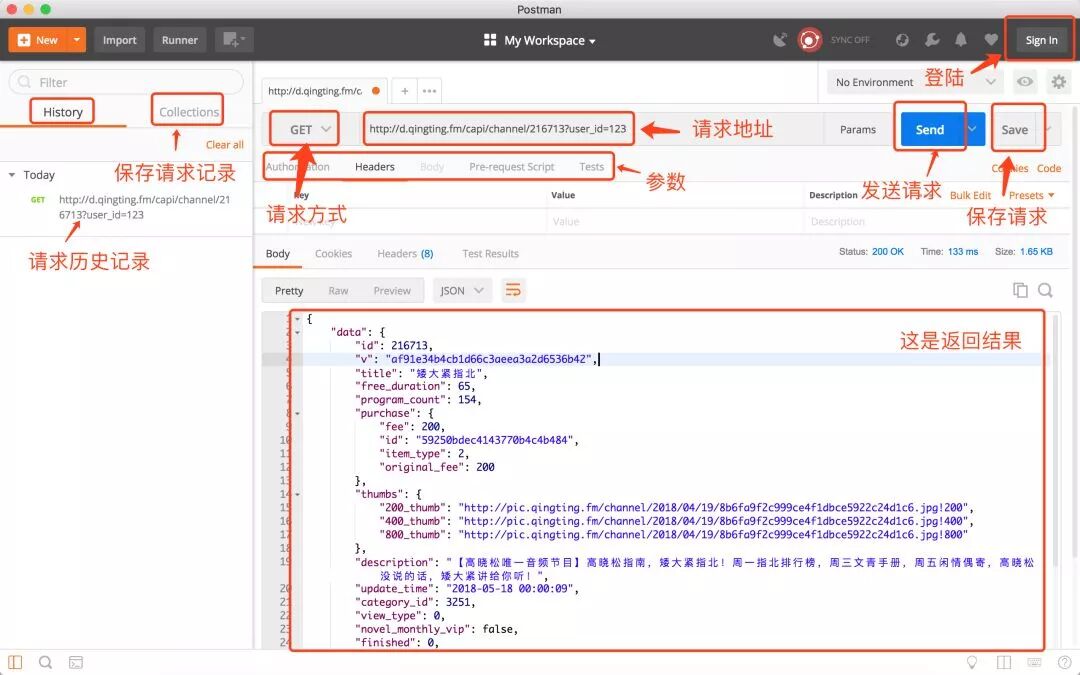Select the response Body tab
Screen dimensions: 1080x675
(278, 253)
